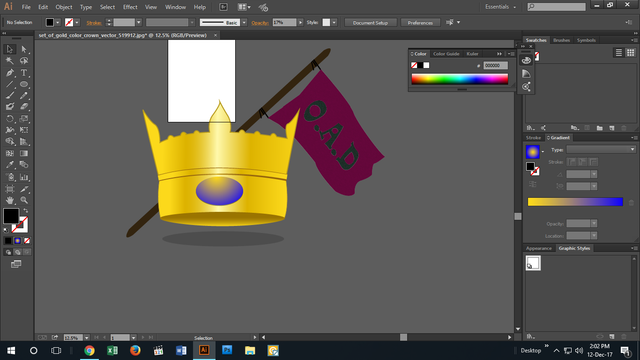Open stroke weight dropdown
The height and width of the screenshot is (360, 640).
pyautogui.click(x=139, y=22)
